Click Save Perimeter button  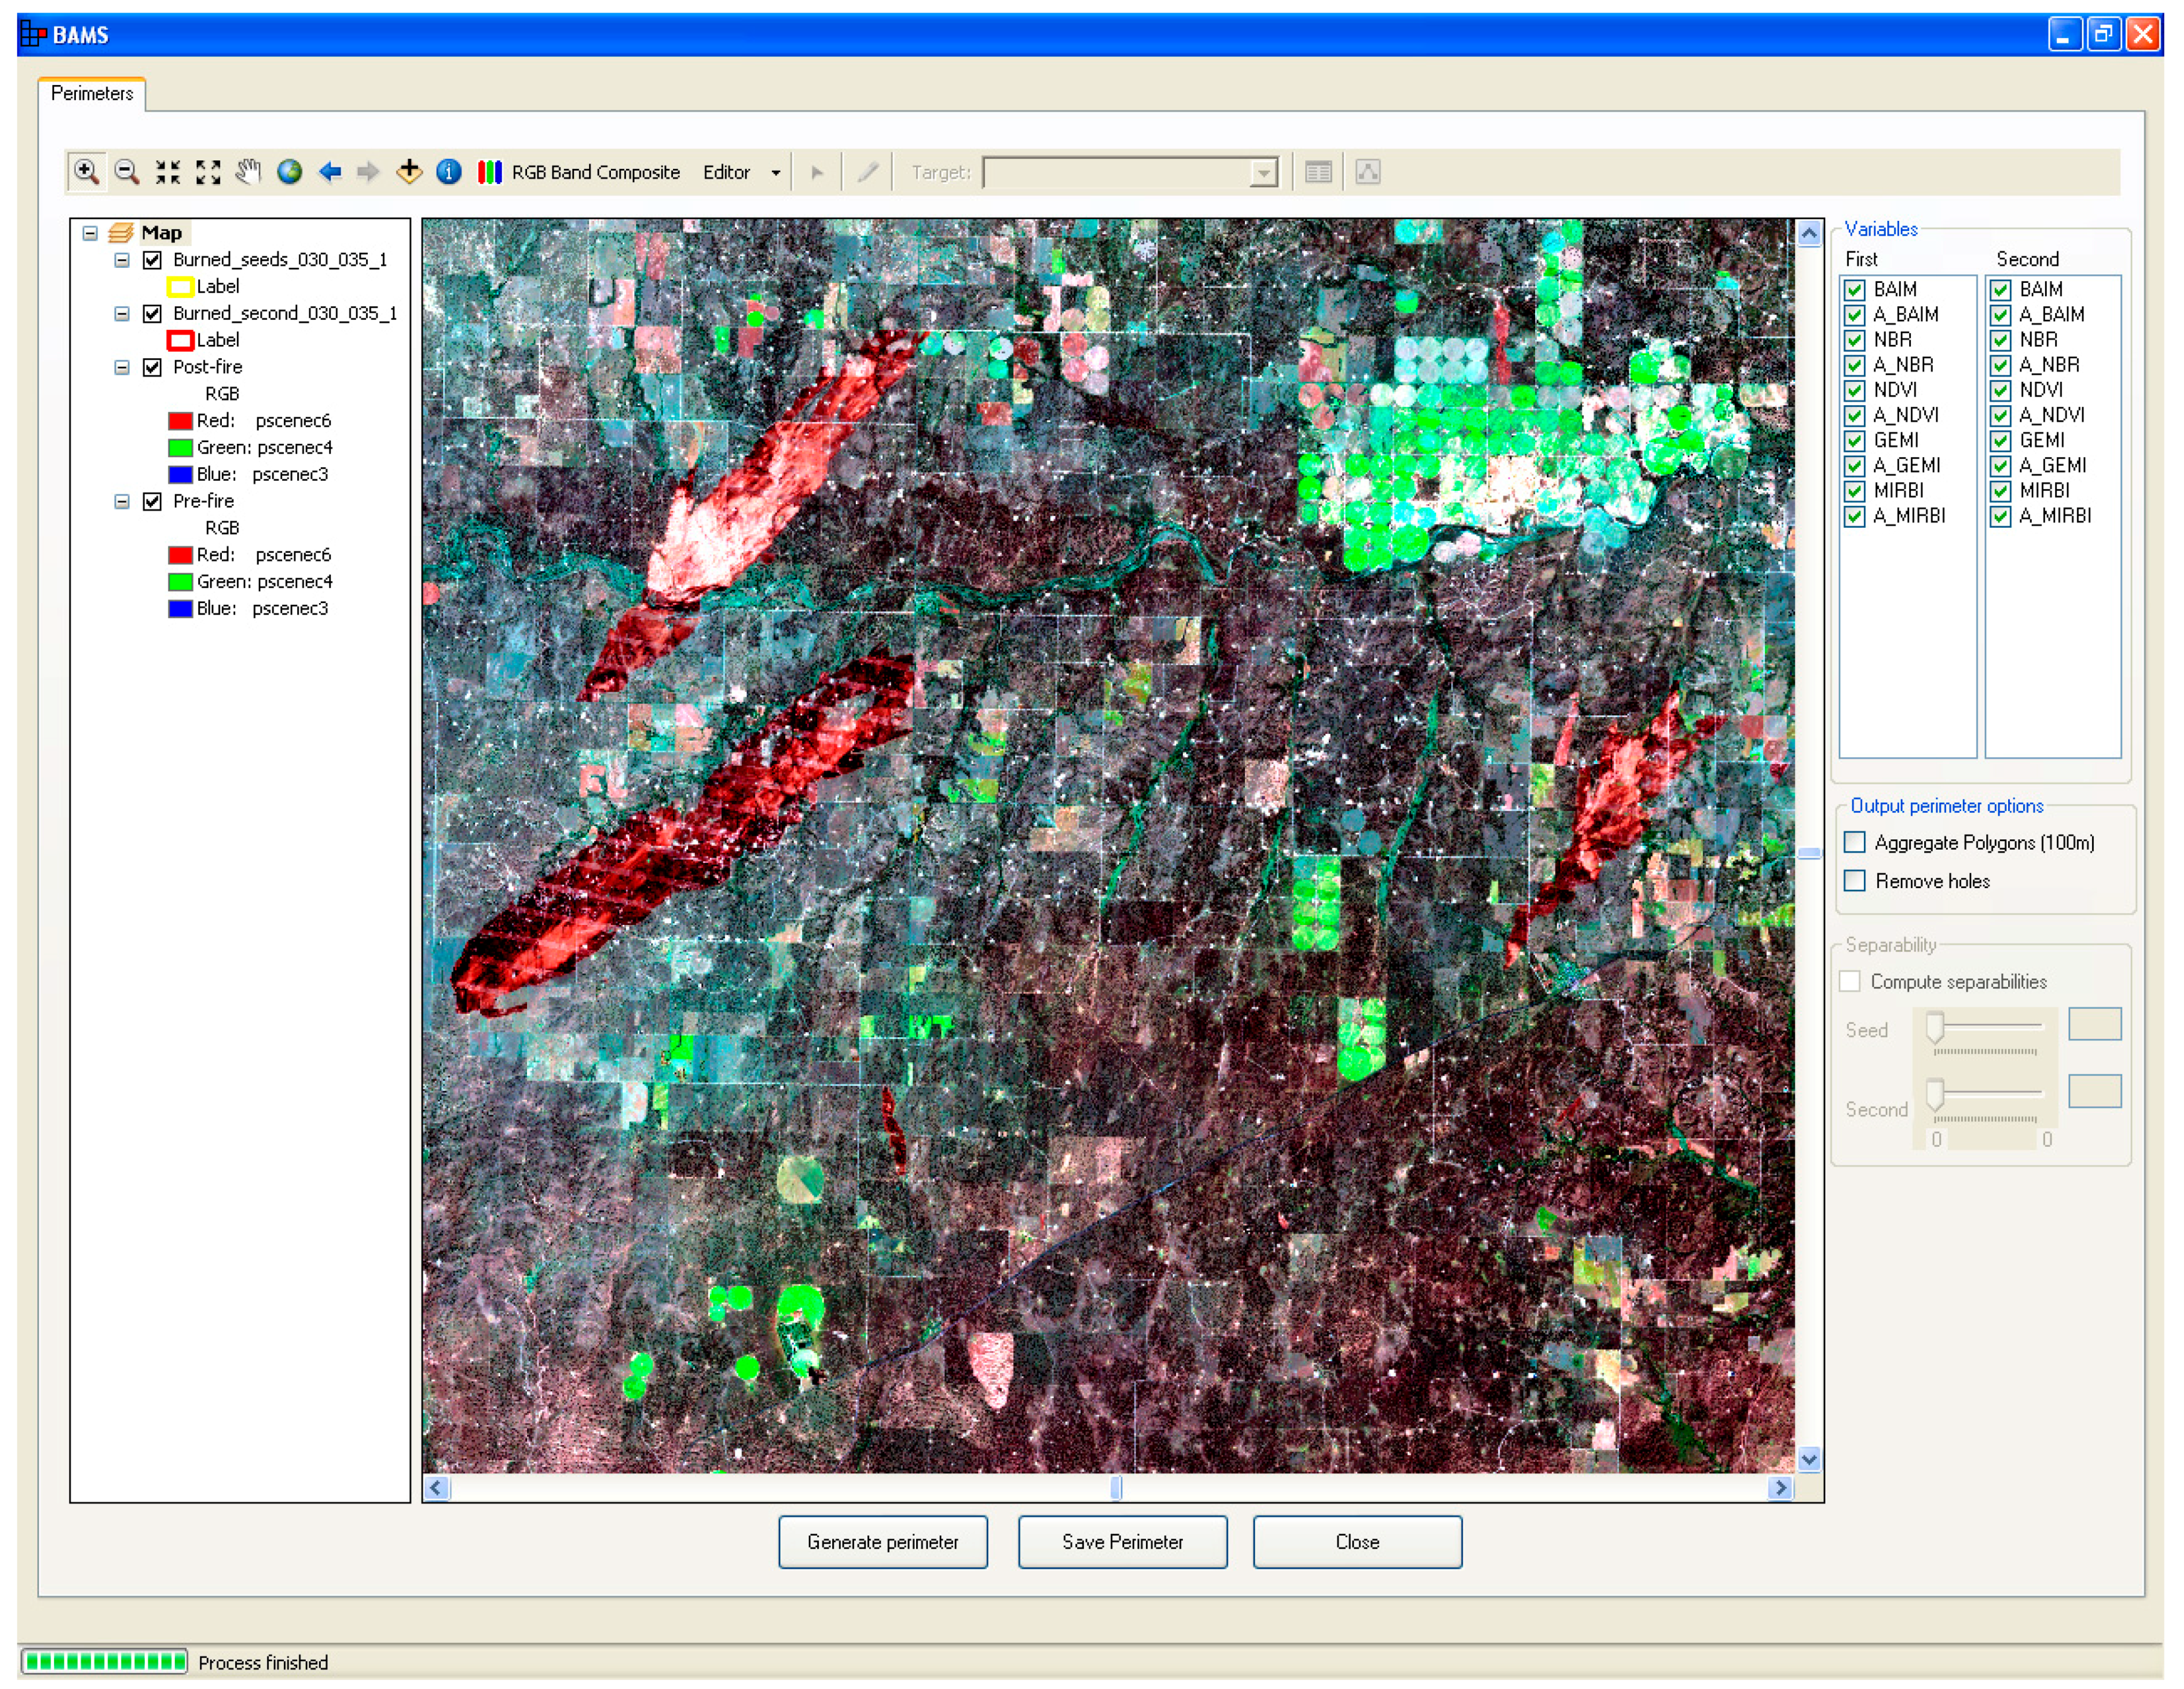point(1123,1543)
